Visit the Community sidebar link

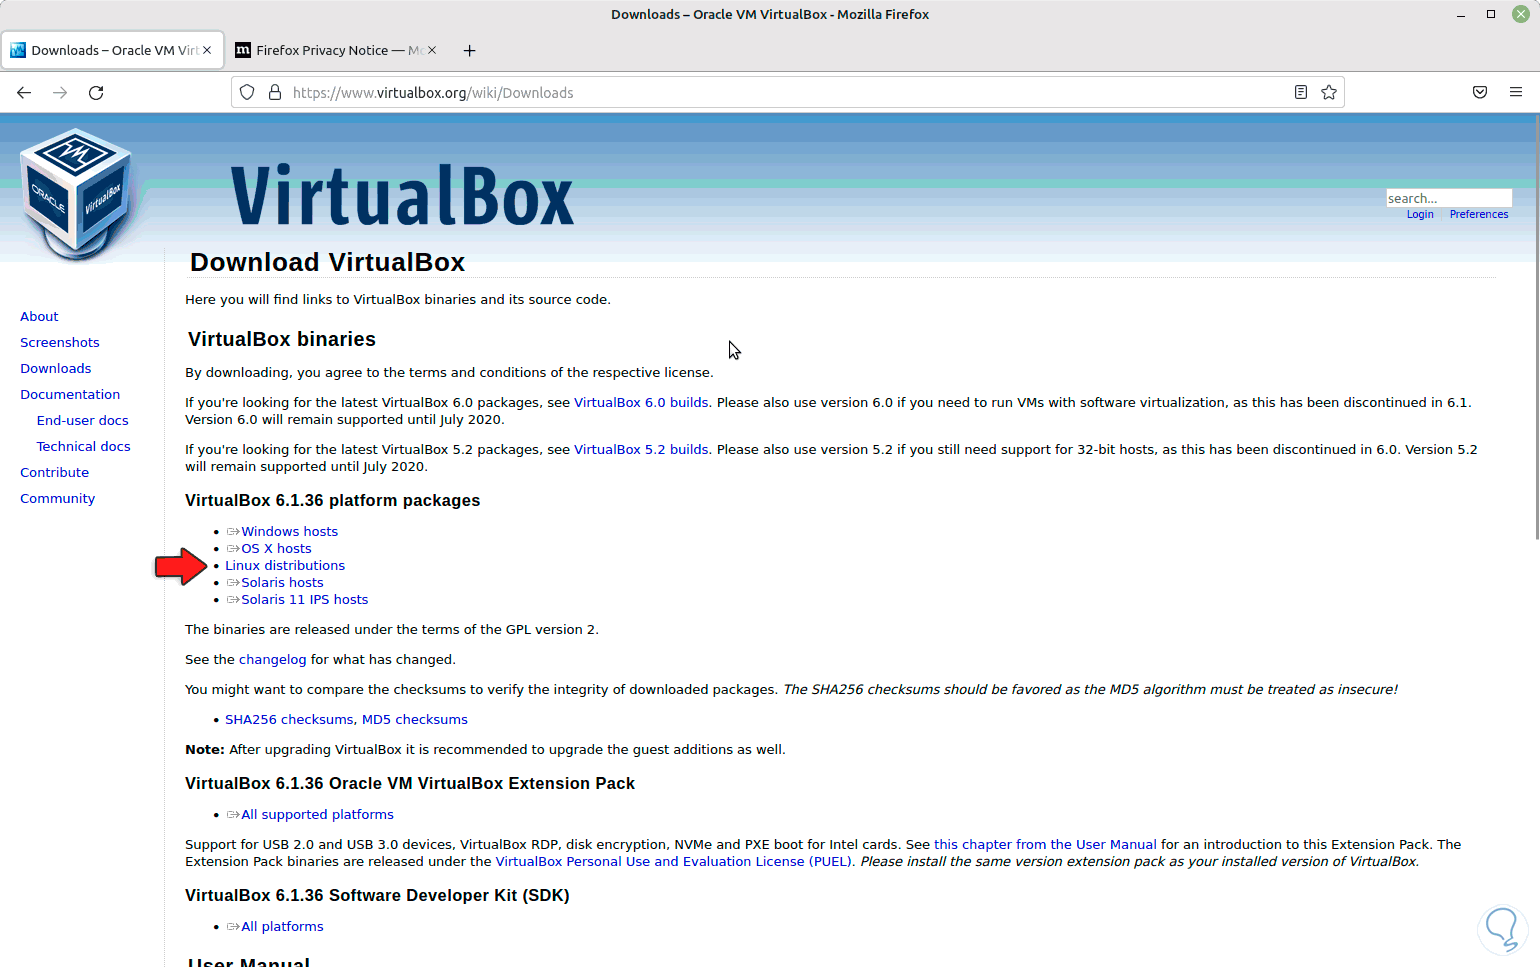coord(58,499)
